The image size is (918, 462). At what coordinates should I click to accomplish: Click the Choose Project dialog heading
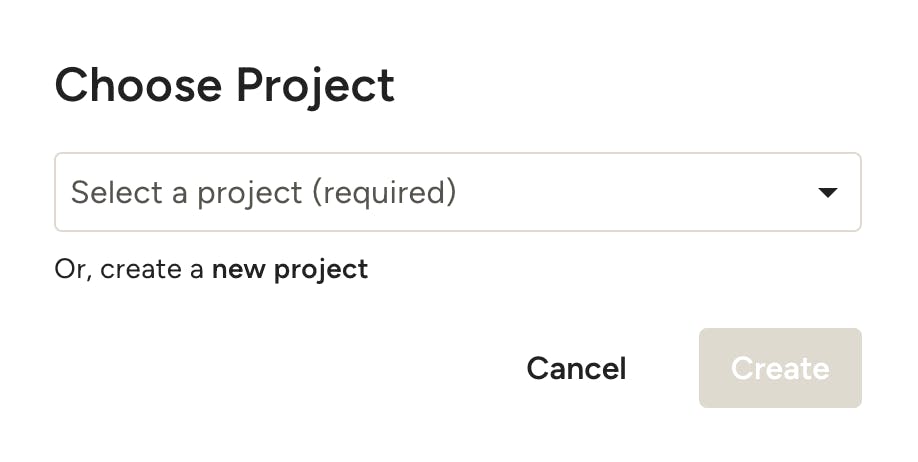pos(224,86)
